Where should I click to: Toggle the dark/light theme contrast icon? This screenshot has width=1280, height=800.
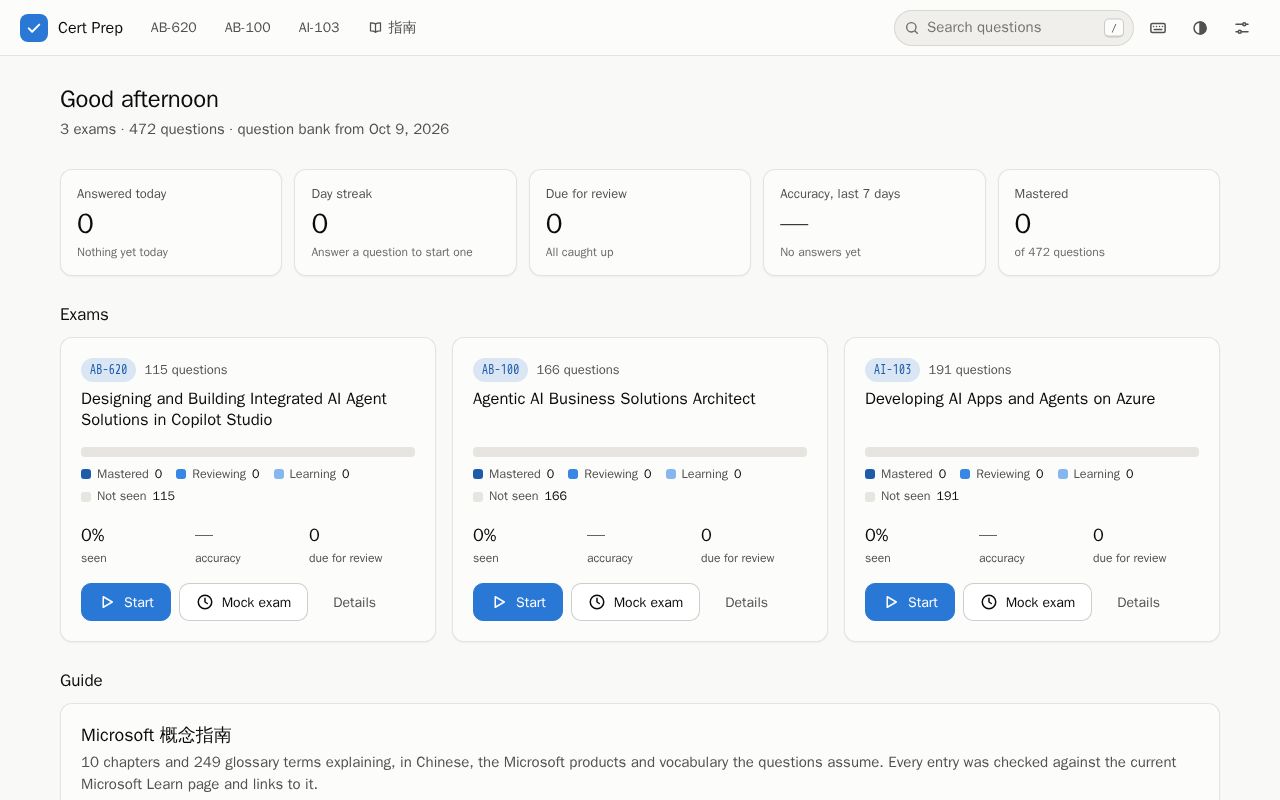(1200, 28)
